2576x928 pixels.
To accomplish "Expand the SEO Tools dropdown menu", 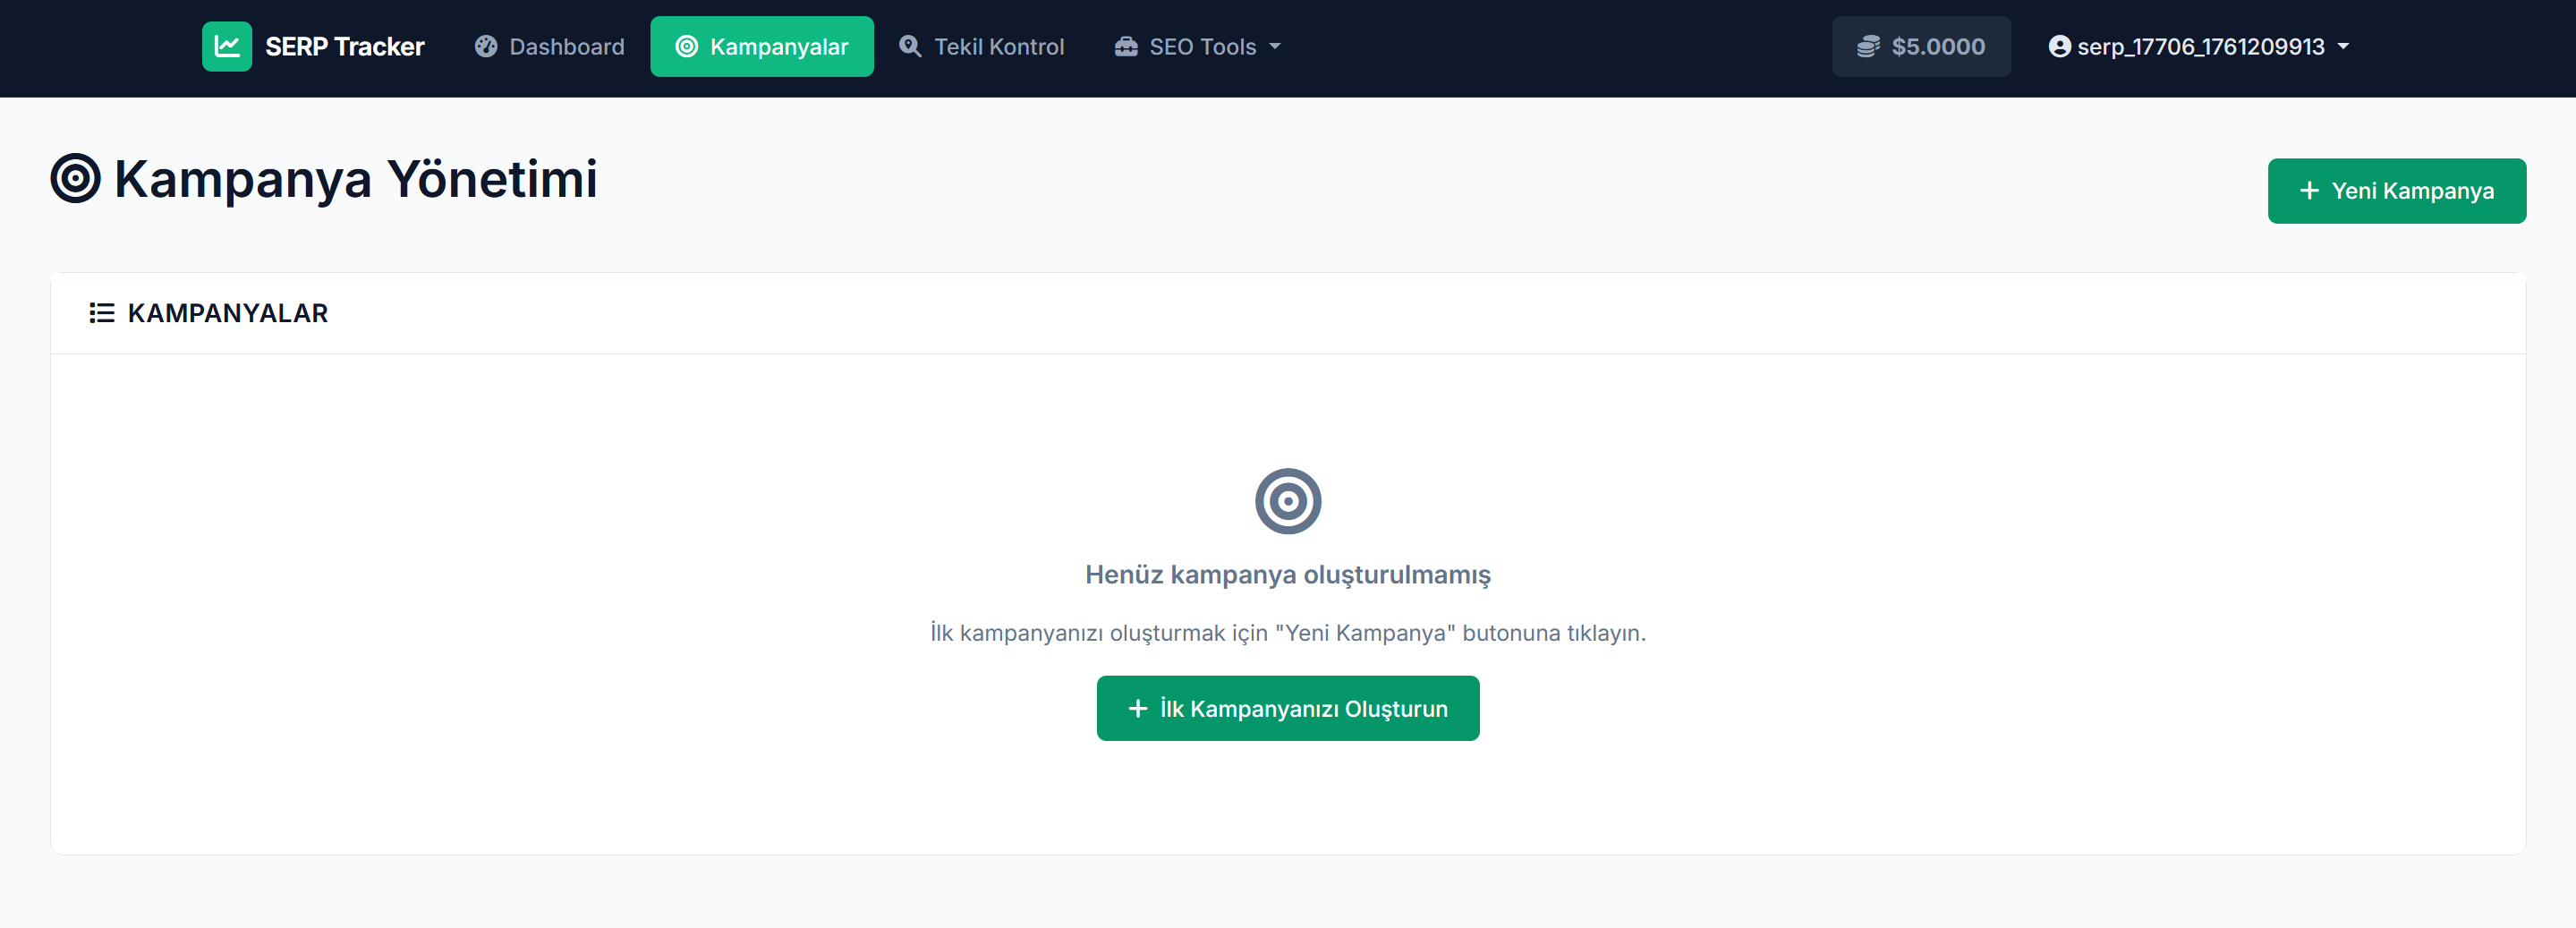I will (x=1197, y=47).
